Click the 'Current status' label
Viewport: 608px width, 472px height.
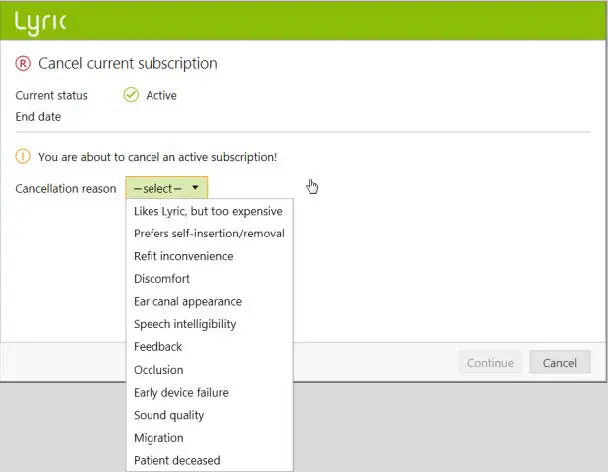click(52, 95)
